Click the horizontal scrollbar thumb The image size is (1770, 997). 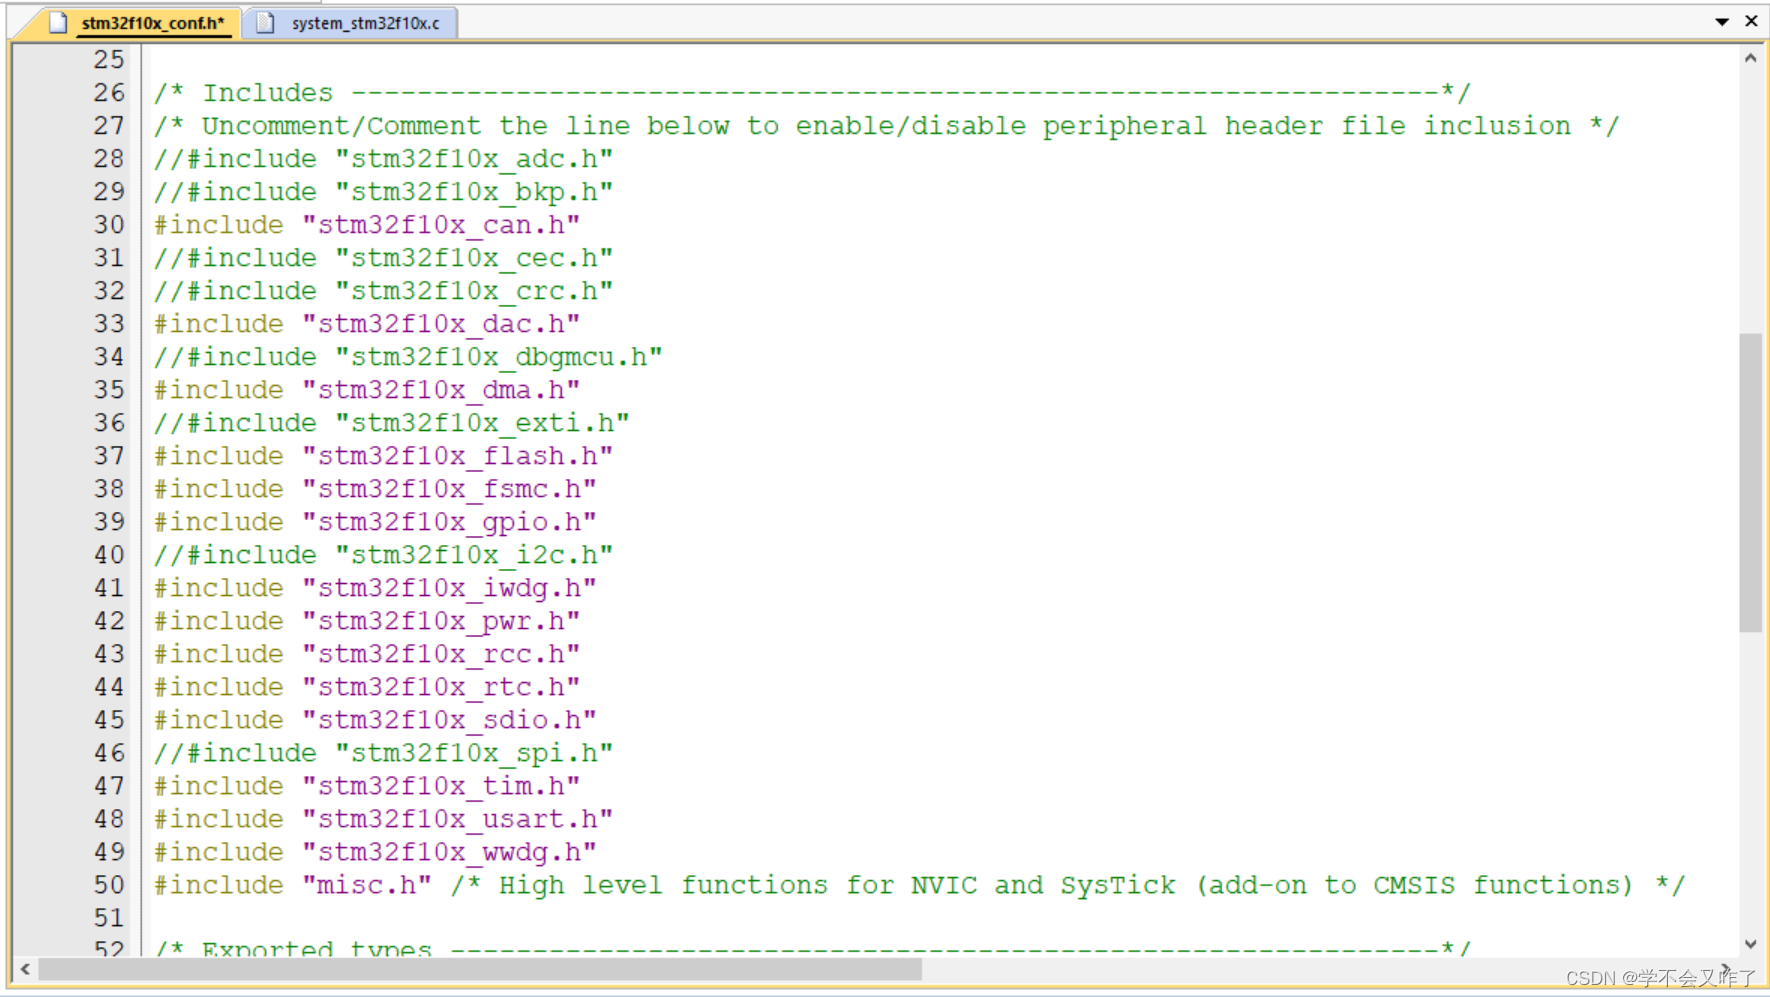[479, 969]
